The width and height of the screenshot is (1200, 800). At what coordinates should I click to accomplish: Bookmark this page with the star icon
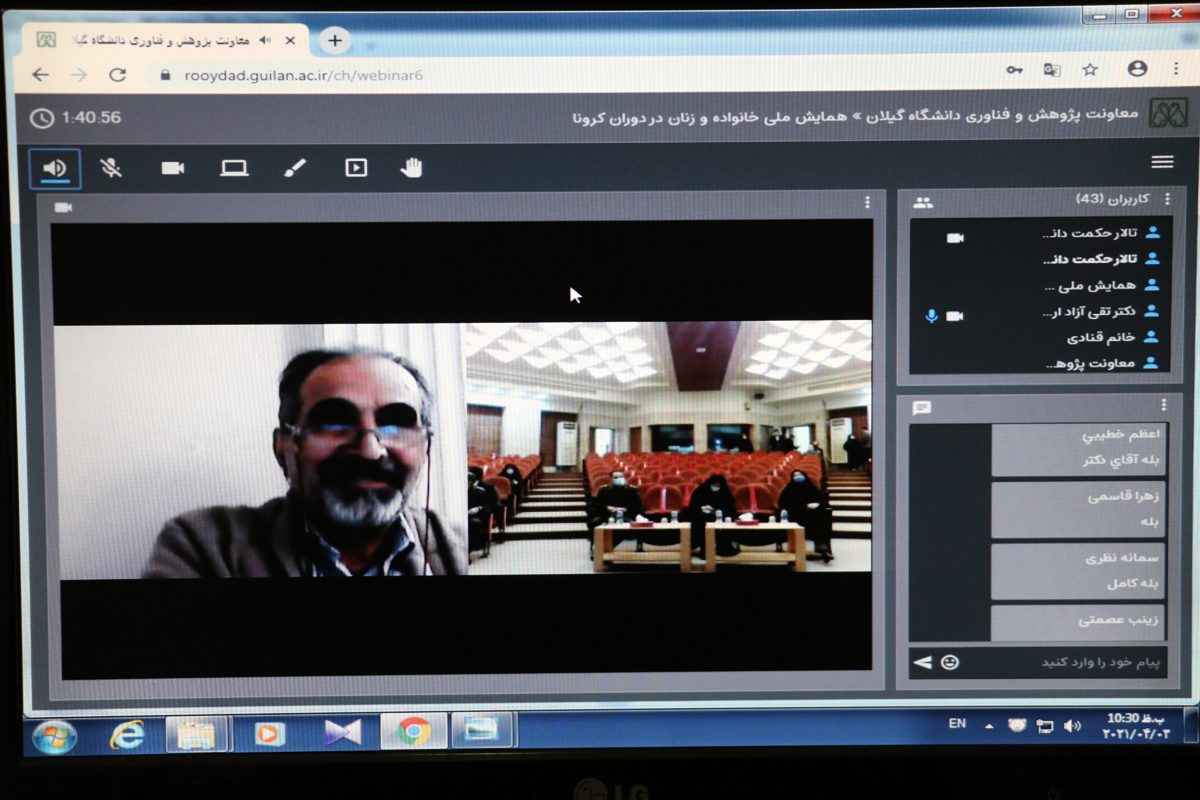point(1090,70)
